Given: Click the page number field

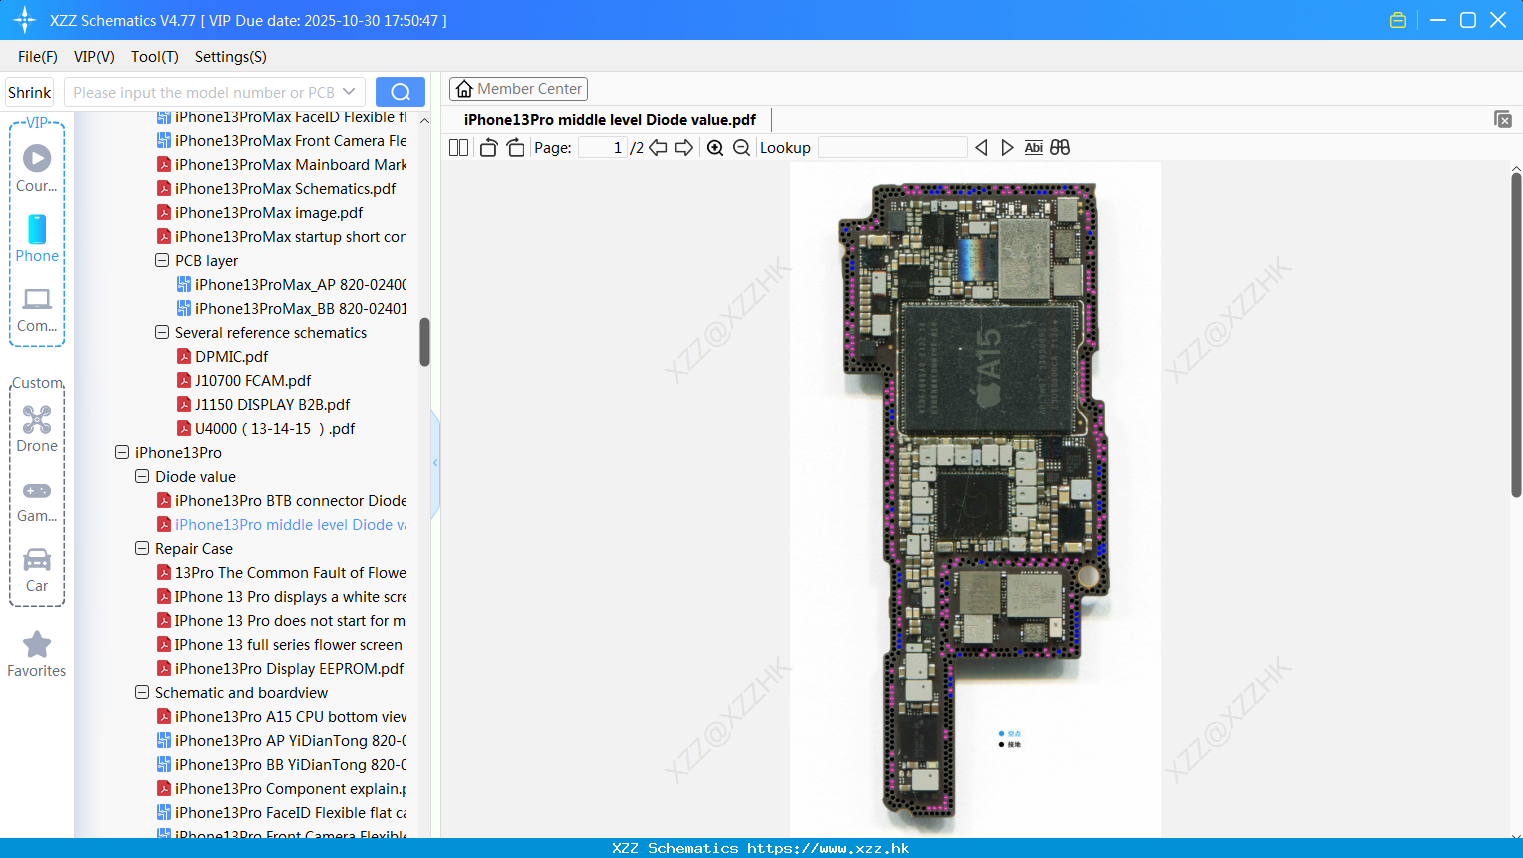Looking at the screenshot, I should point(603,147).
